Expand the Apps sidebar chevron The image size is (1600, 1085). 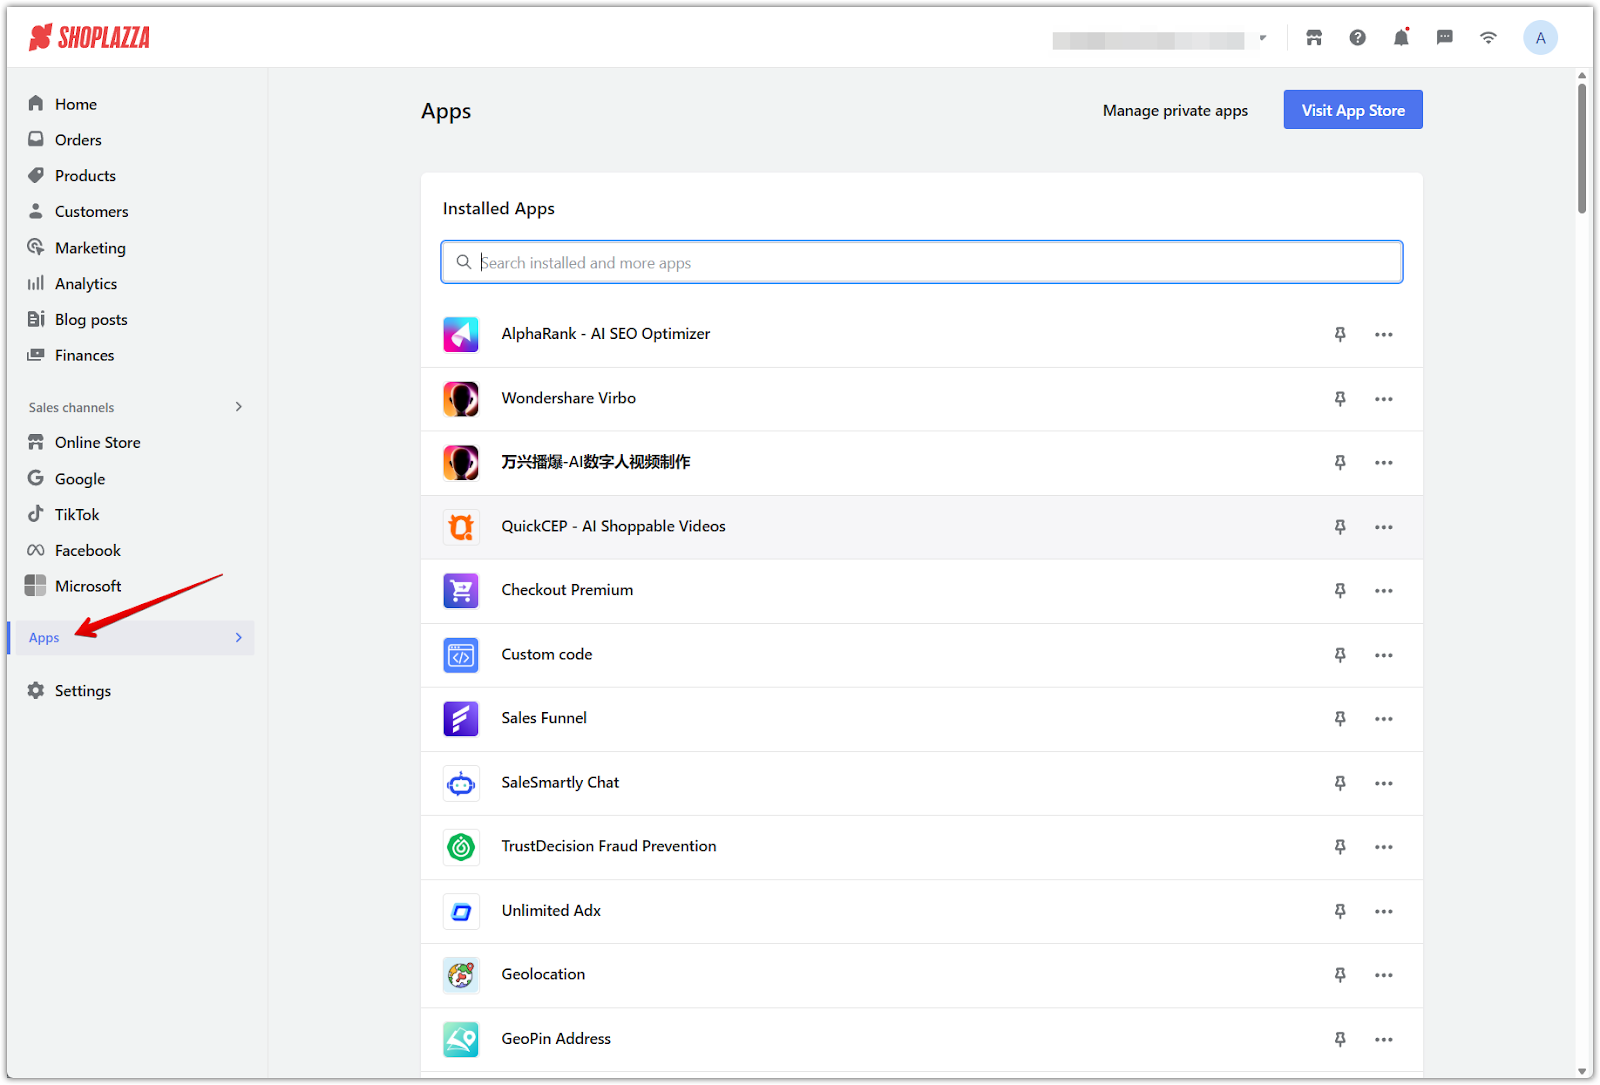pyautogui.click(x=238, y=638)
